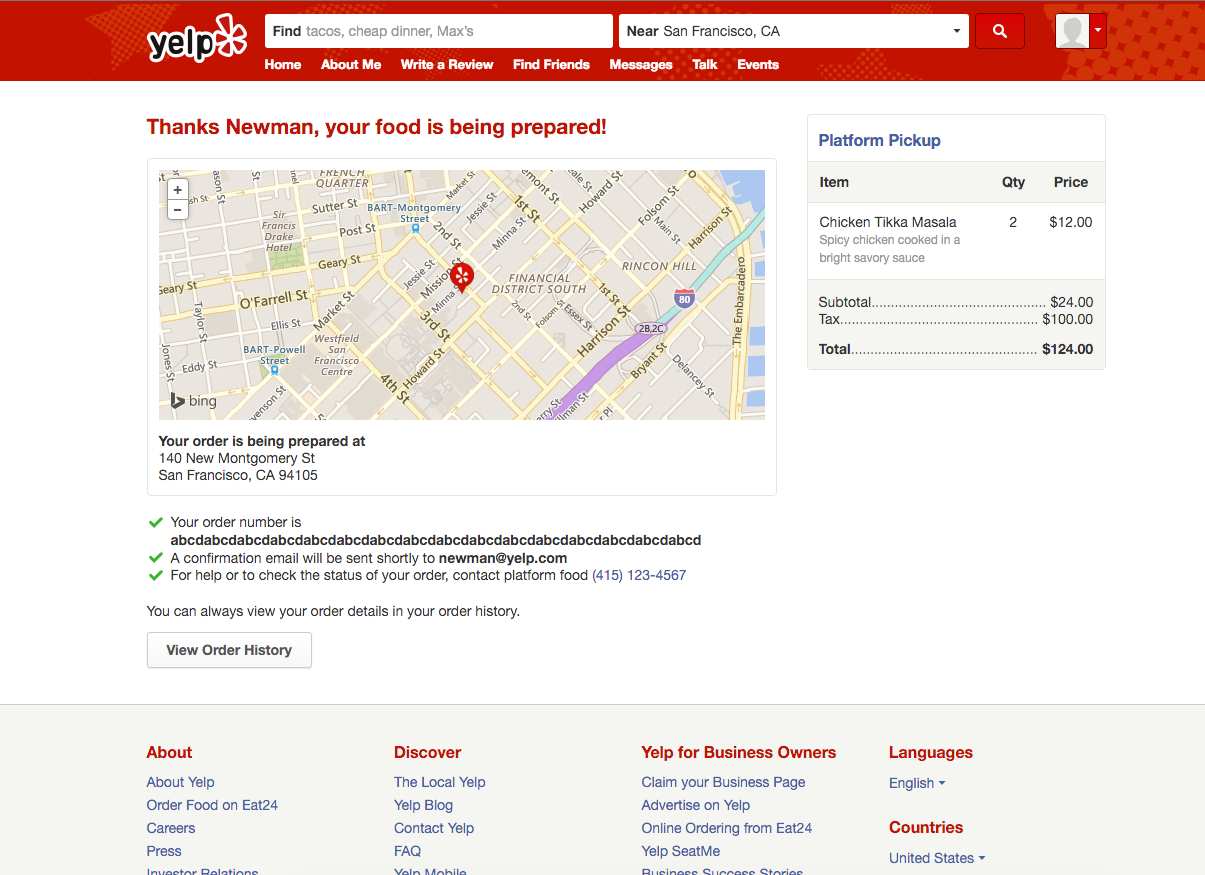1205x875 pixels.
Task: Open Messages from the top navigation
Action: 641,64
